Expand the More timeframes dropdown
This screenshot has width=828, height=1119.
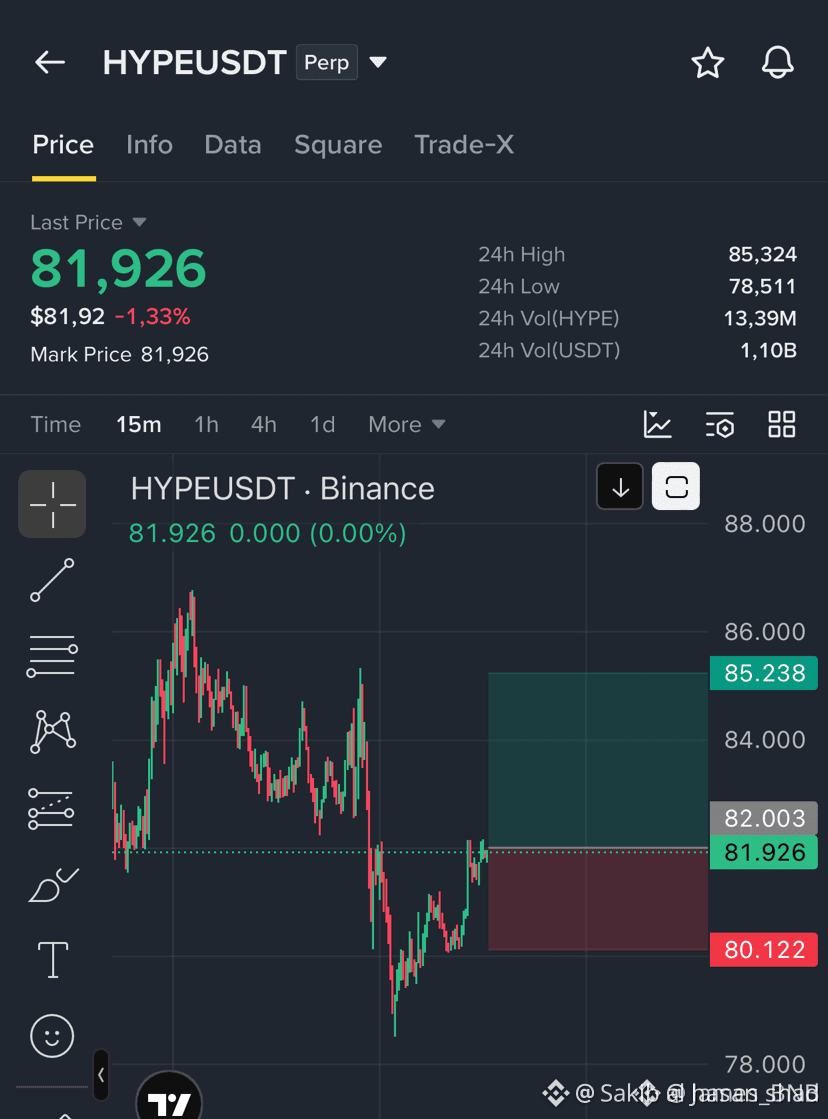[407, 425]
